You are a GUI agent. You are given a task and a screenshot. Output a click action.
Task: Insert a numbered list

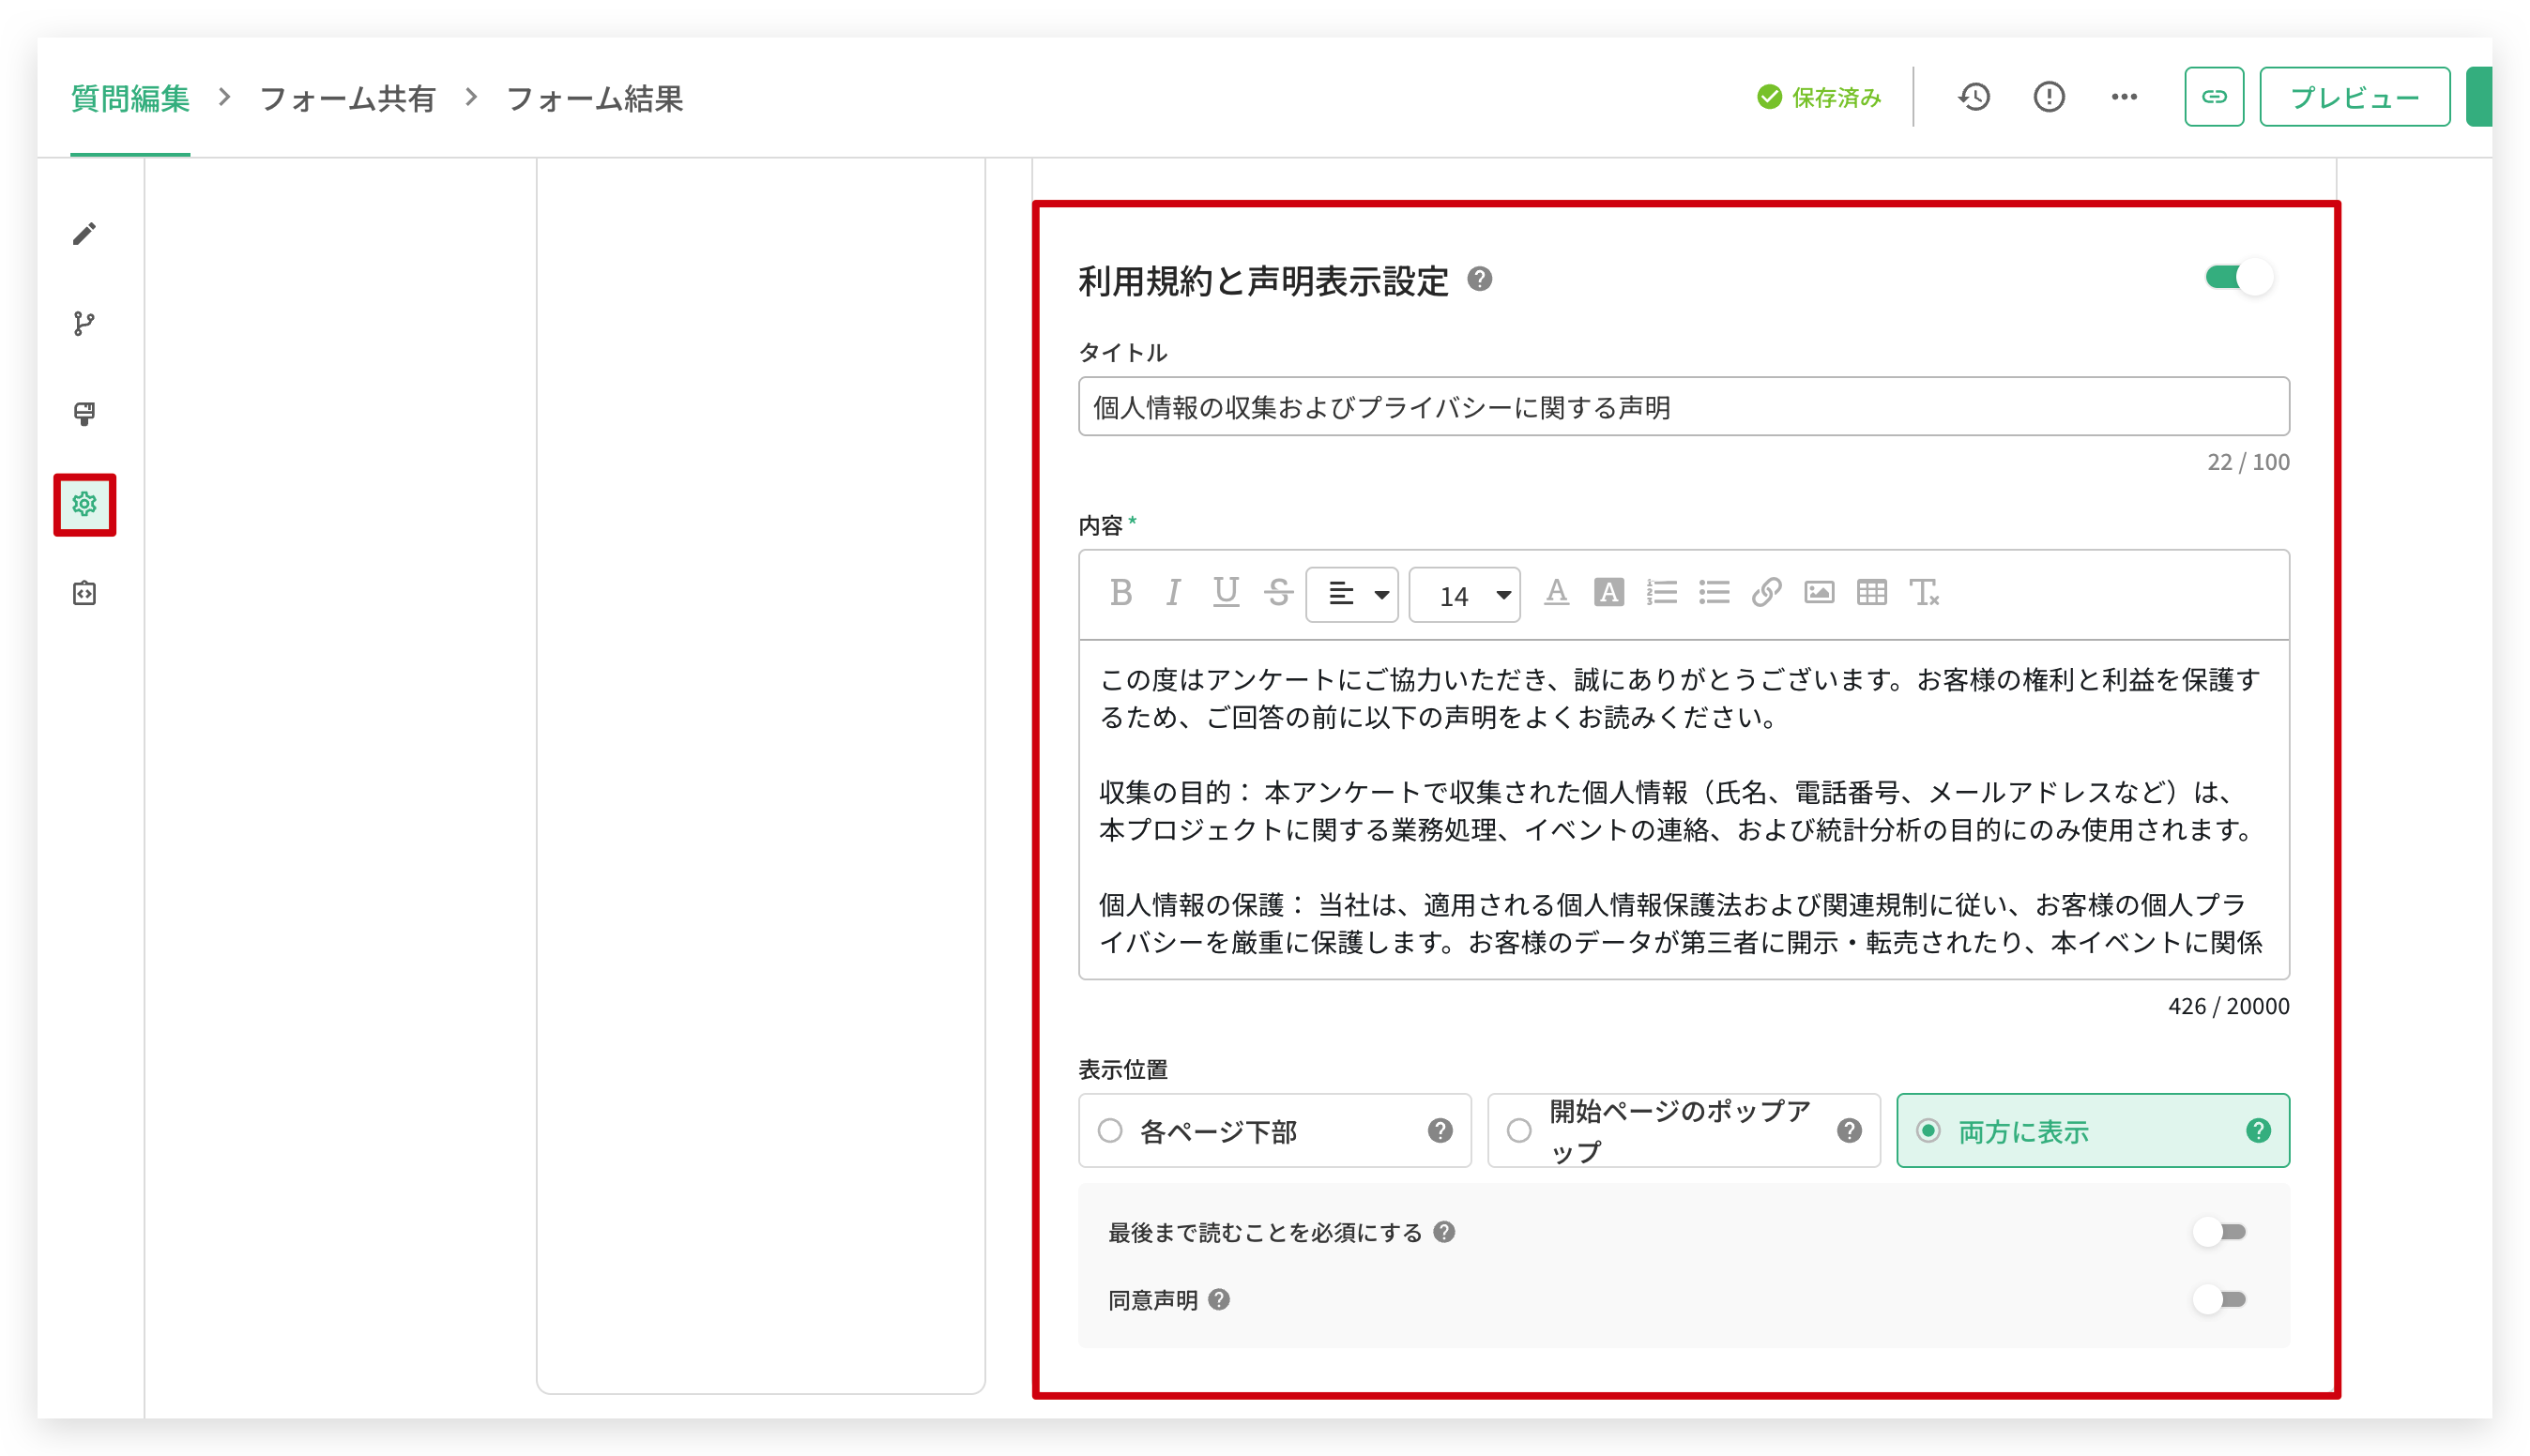(x=1661, y=593)
